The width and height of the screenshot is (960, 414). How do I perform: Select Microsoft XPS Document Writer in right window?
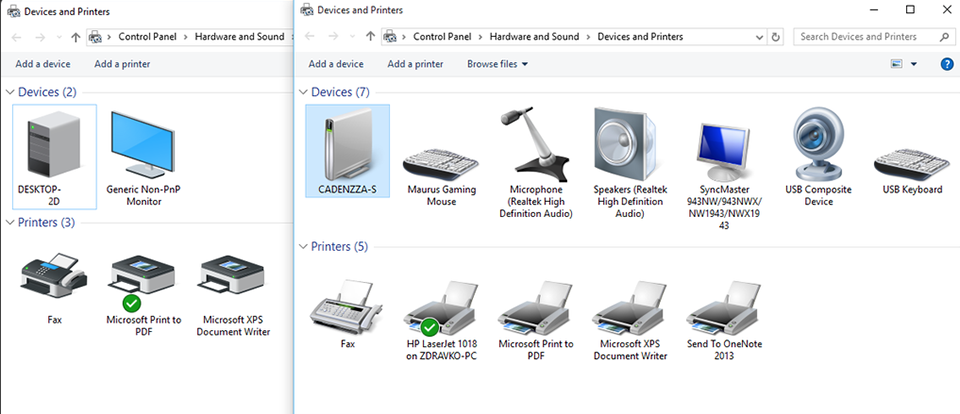(x=630, y=320)
